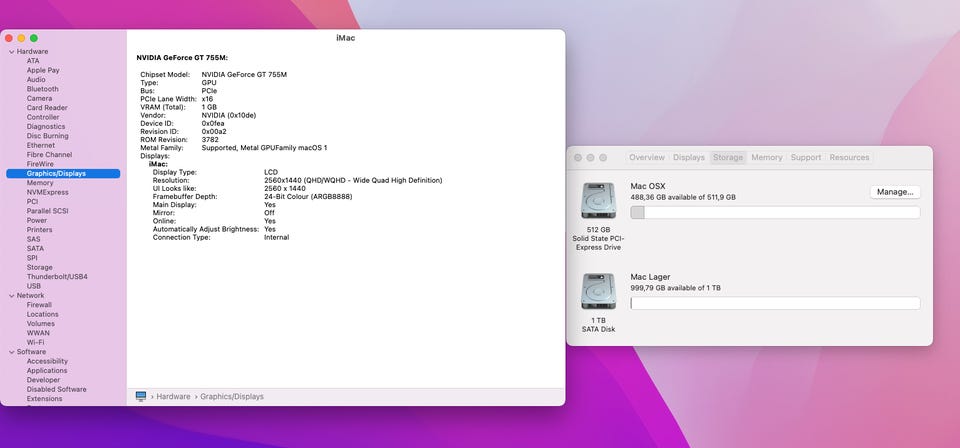Viewport: 960px width, 448px height.
Task: Select USB in the sidebar
Action: [x=34, y=286]
